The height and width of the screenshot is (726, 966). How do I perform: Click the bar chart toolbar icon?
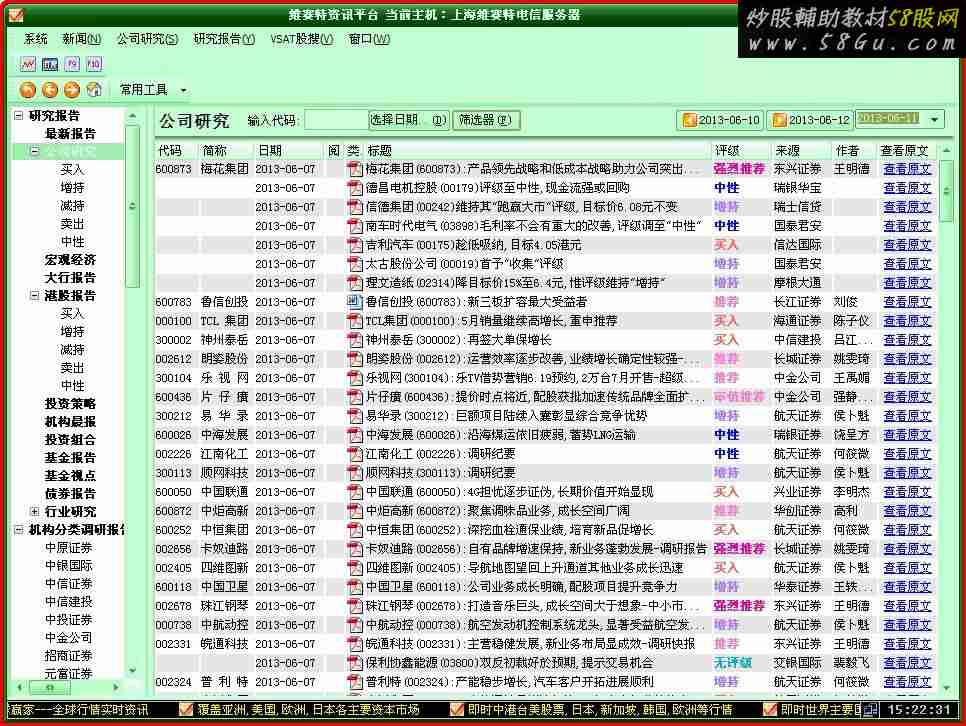click(50, 64)
